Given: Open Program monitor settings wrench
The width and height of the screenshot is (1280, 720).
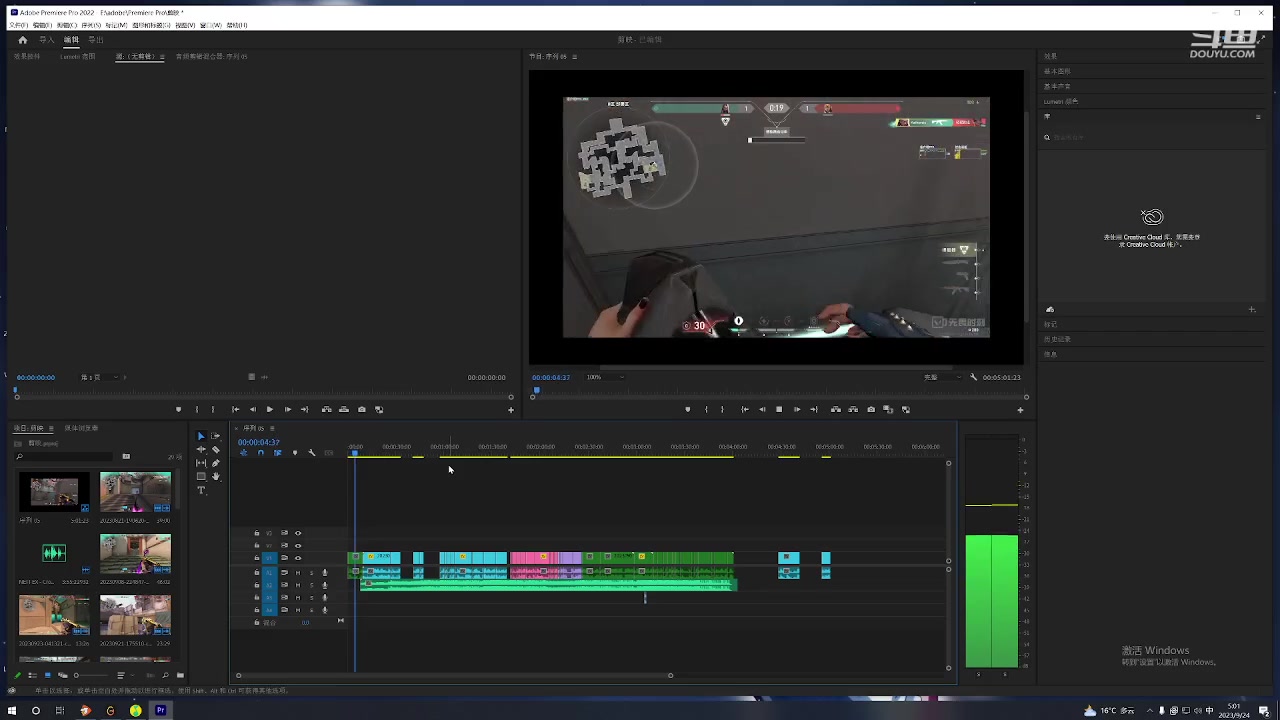Looking at the screenshot, I should (x=973, y=377).
